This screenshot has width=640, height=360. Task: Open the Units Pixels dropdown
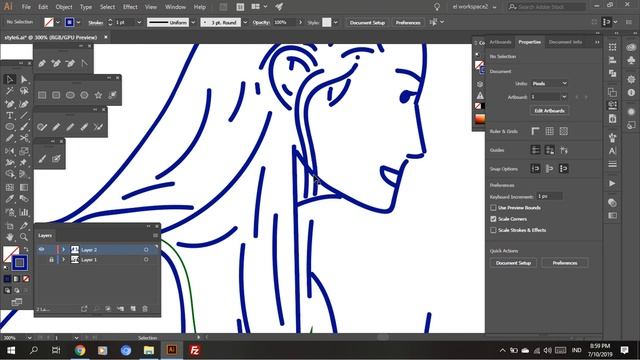tap(549, 84)
